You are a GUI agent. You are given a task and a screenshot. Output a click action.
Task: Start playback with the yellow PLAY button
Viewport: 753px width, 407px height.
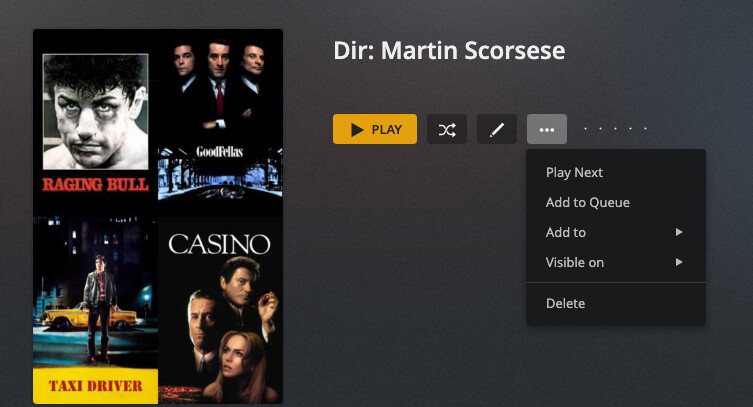pos(375,129)
